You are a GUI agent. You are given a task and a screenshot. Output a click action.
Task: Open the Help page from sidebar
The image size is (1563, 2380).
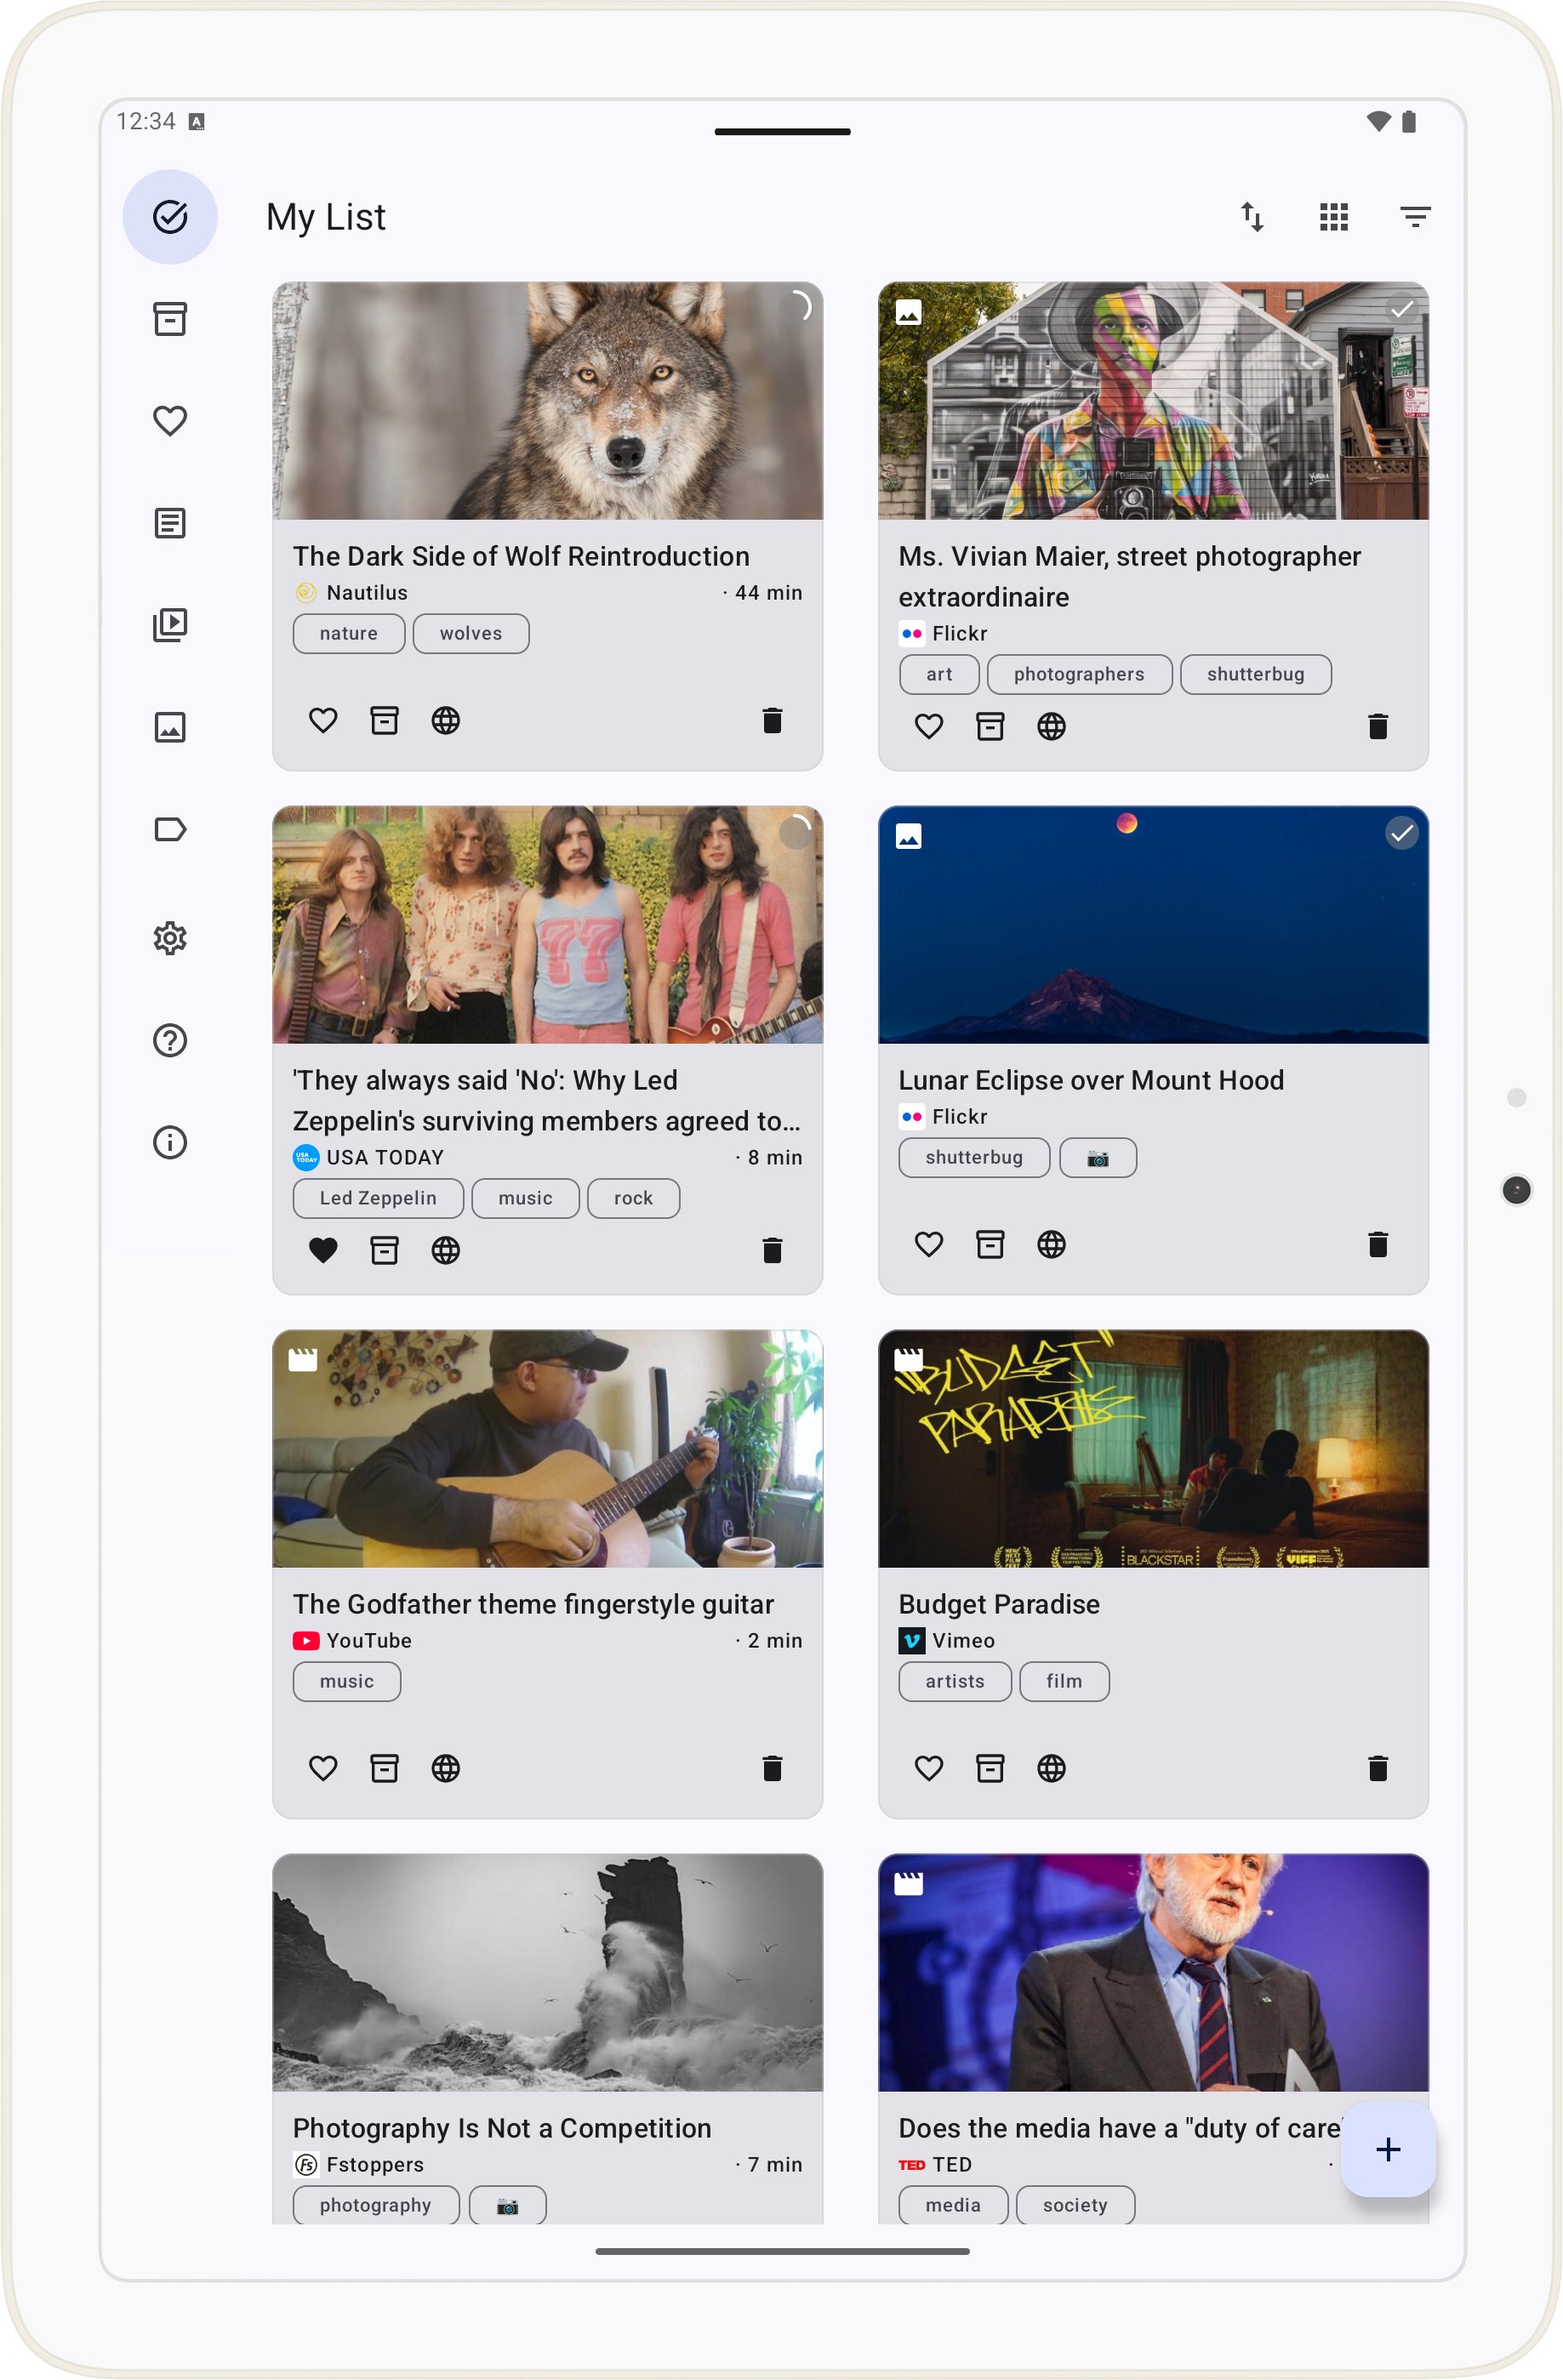(x=170, y=1040)
